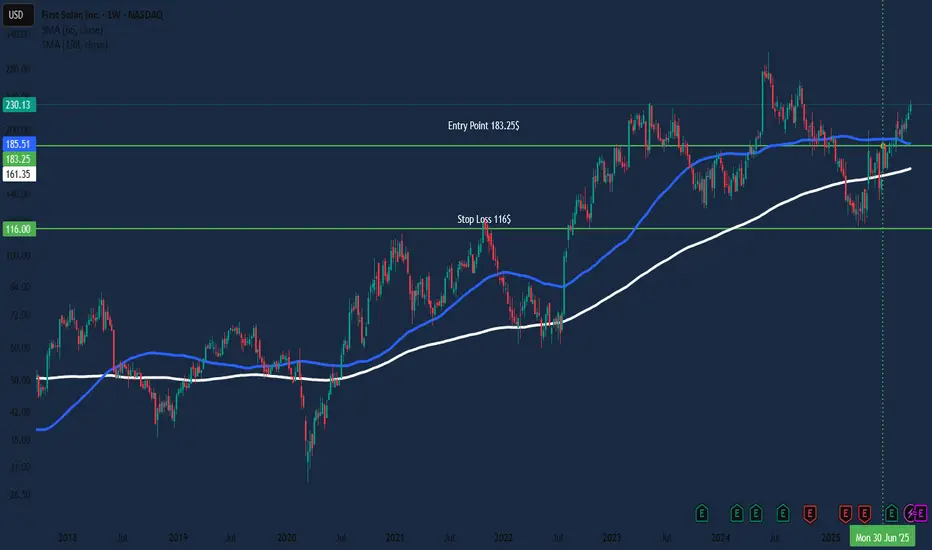This screenshot has height=550, width=932.
Task: Click the purple lightning event icon
Action: (911, 513)
